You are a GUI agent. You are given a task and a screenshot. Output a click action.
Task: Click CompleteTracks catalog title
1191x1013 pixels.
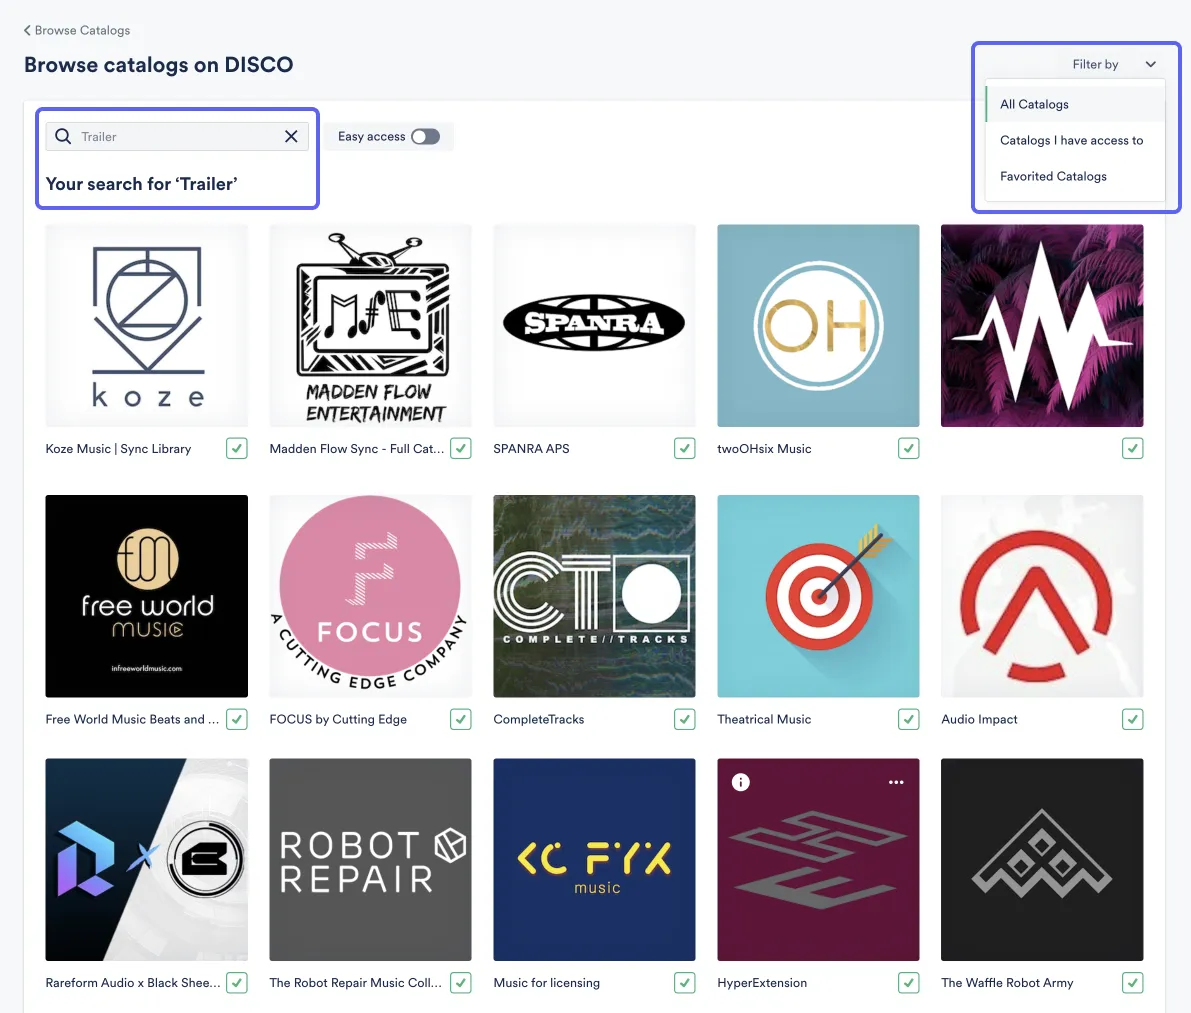(539, 719)
